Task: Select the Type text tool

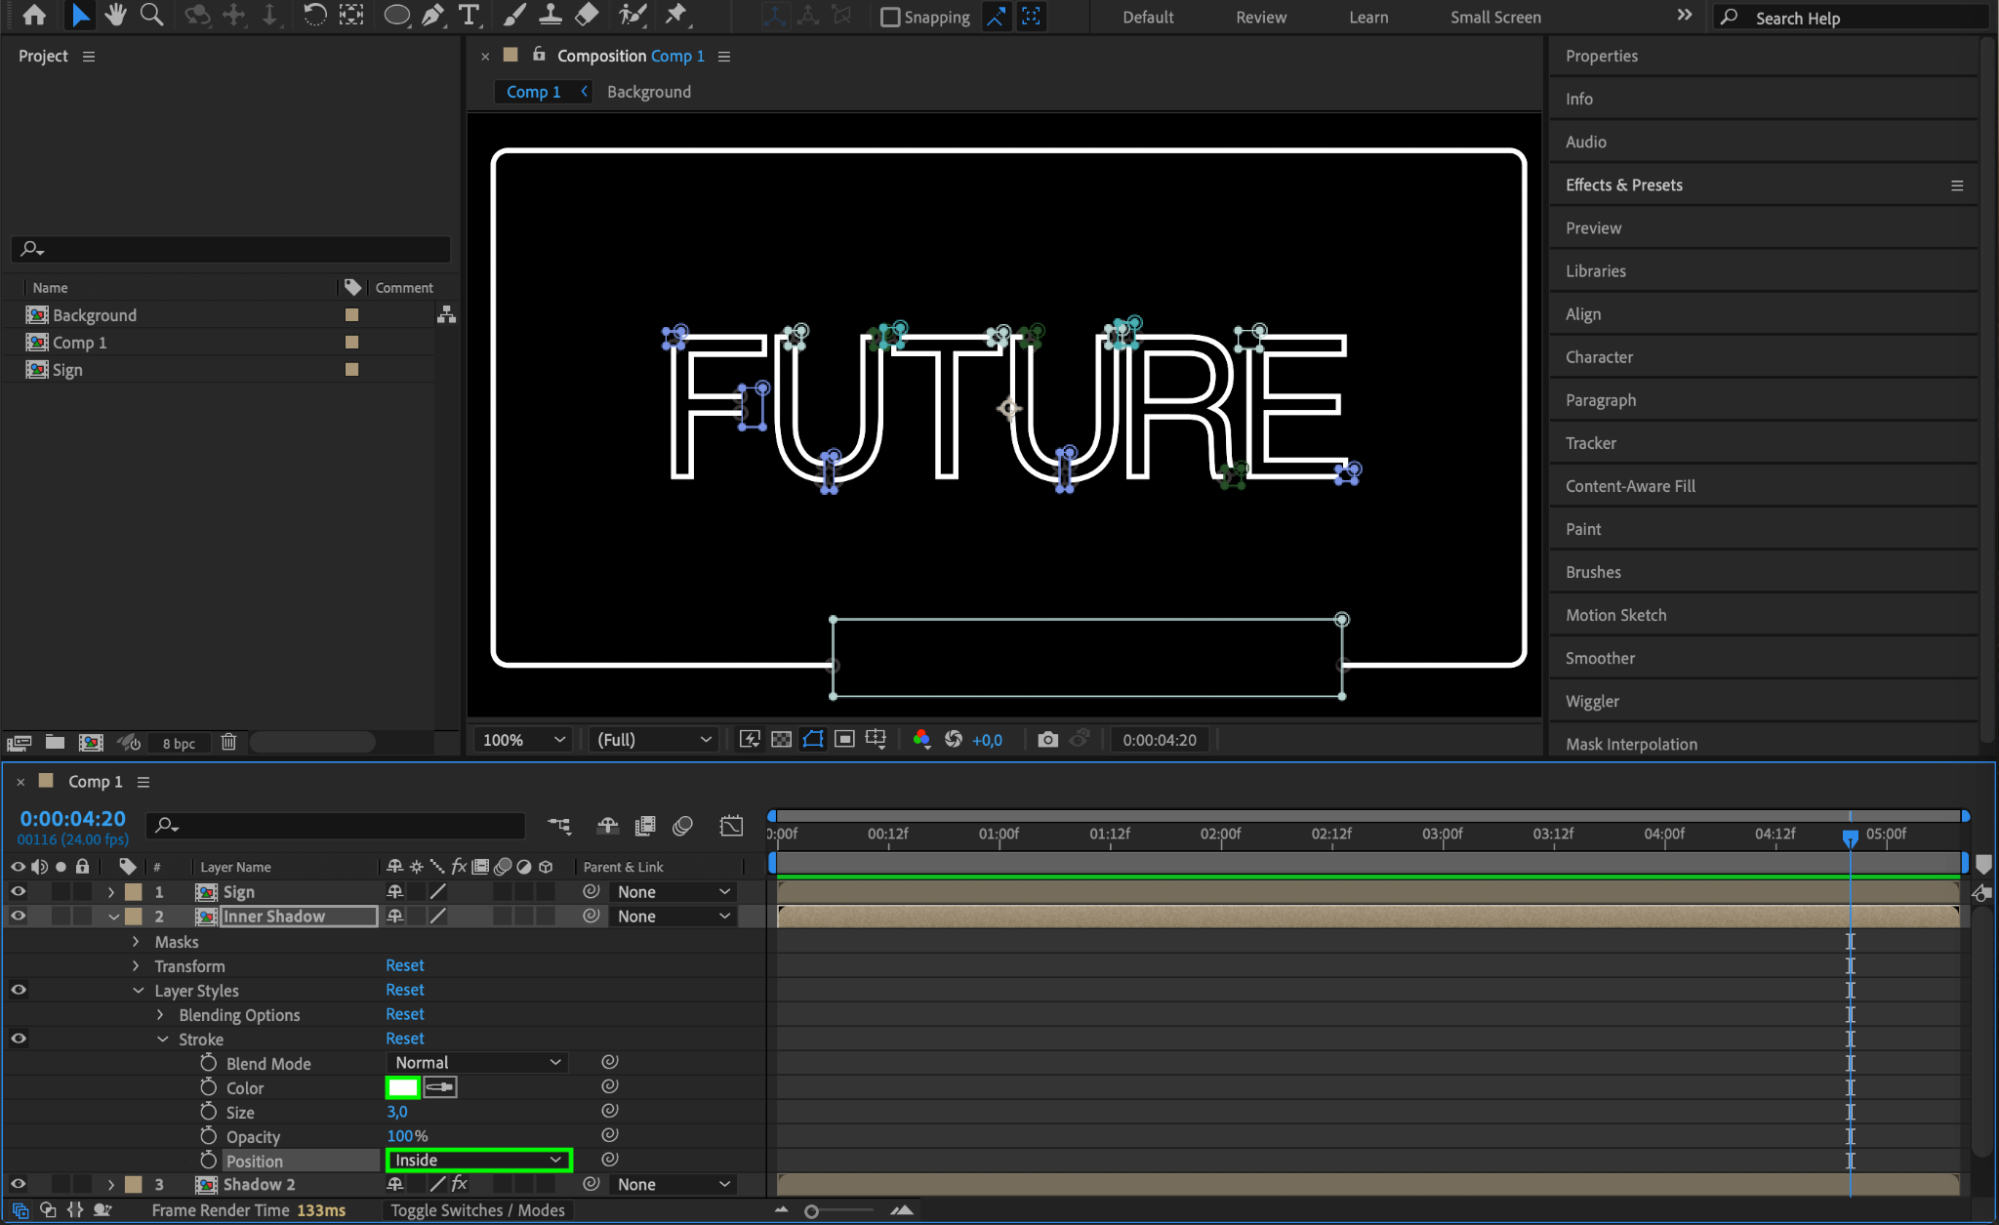Action: [468, 15]
